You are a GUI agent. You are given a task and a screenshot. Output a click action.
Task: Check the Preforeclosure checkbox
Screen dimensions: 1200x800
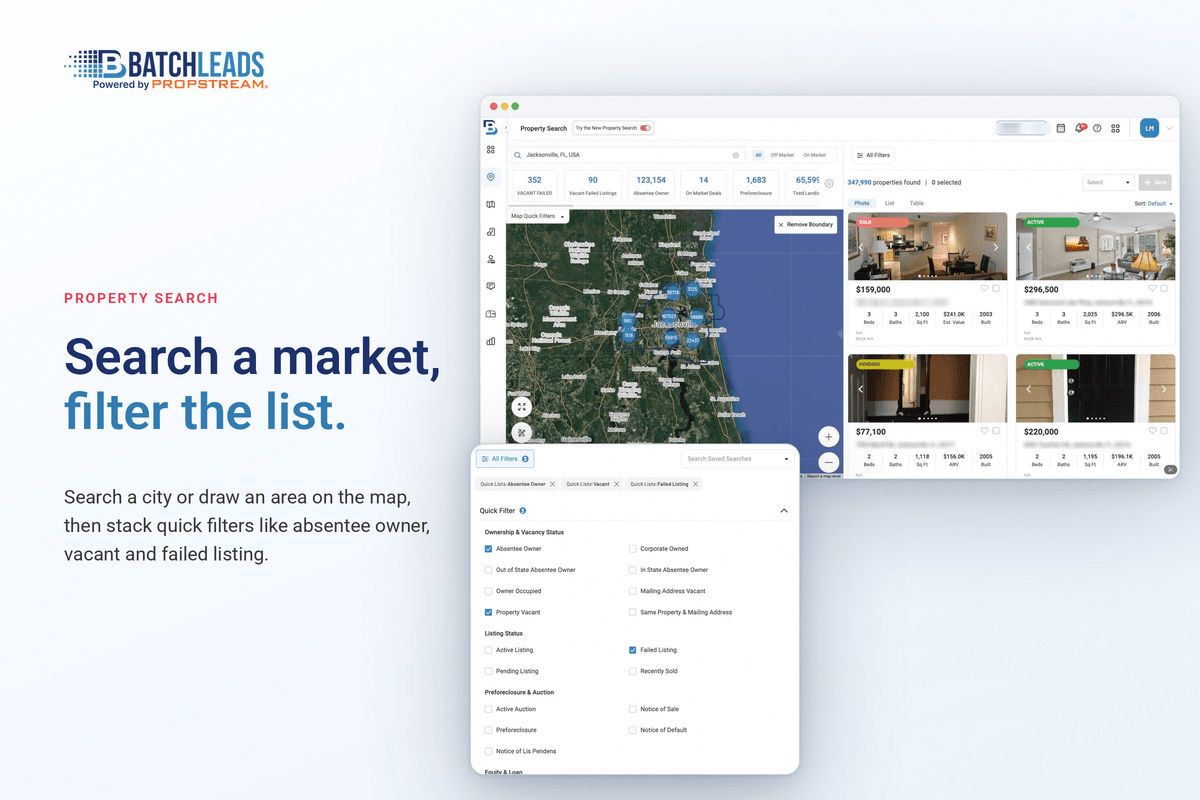point(488,730)
